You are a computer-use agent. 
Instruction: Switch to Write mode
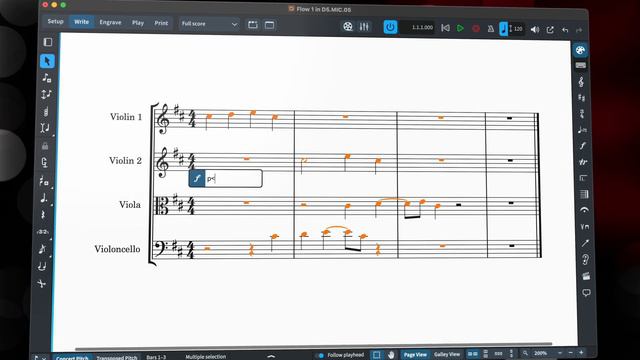tap(82, 22)
